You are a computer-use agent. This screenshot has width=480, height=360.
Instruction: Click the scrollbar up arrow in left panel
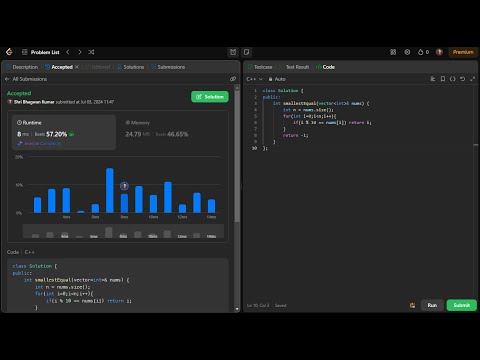237,87
